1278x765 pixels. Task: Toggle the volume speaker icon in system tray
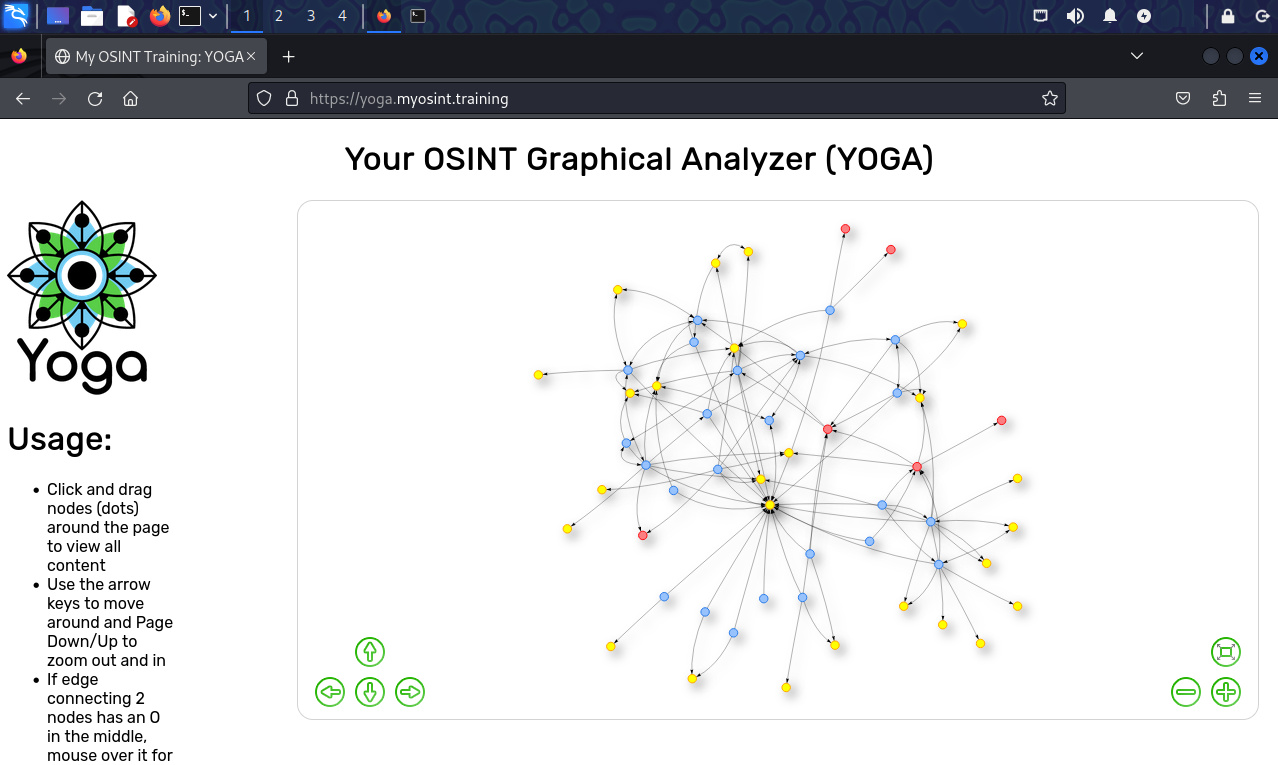click(x=1075, y=16)
